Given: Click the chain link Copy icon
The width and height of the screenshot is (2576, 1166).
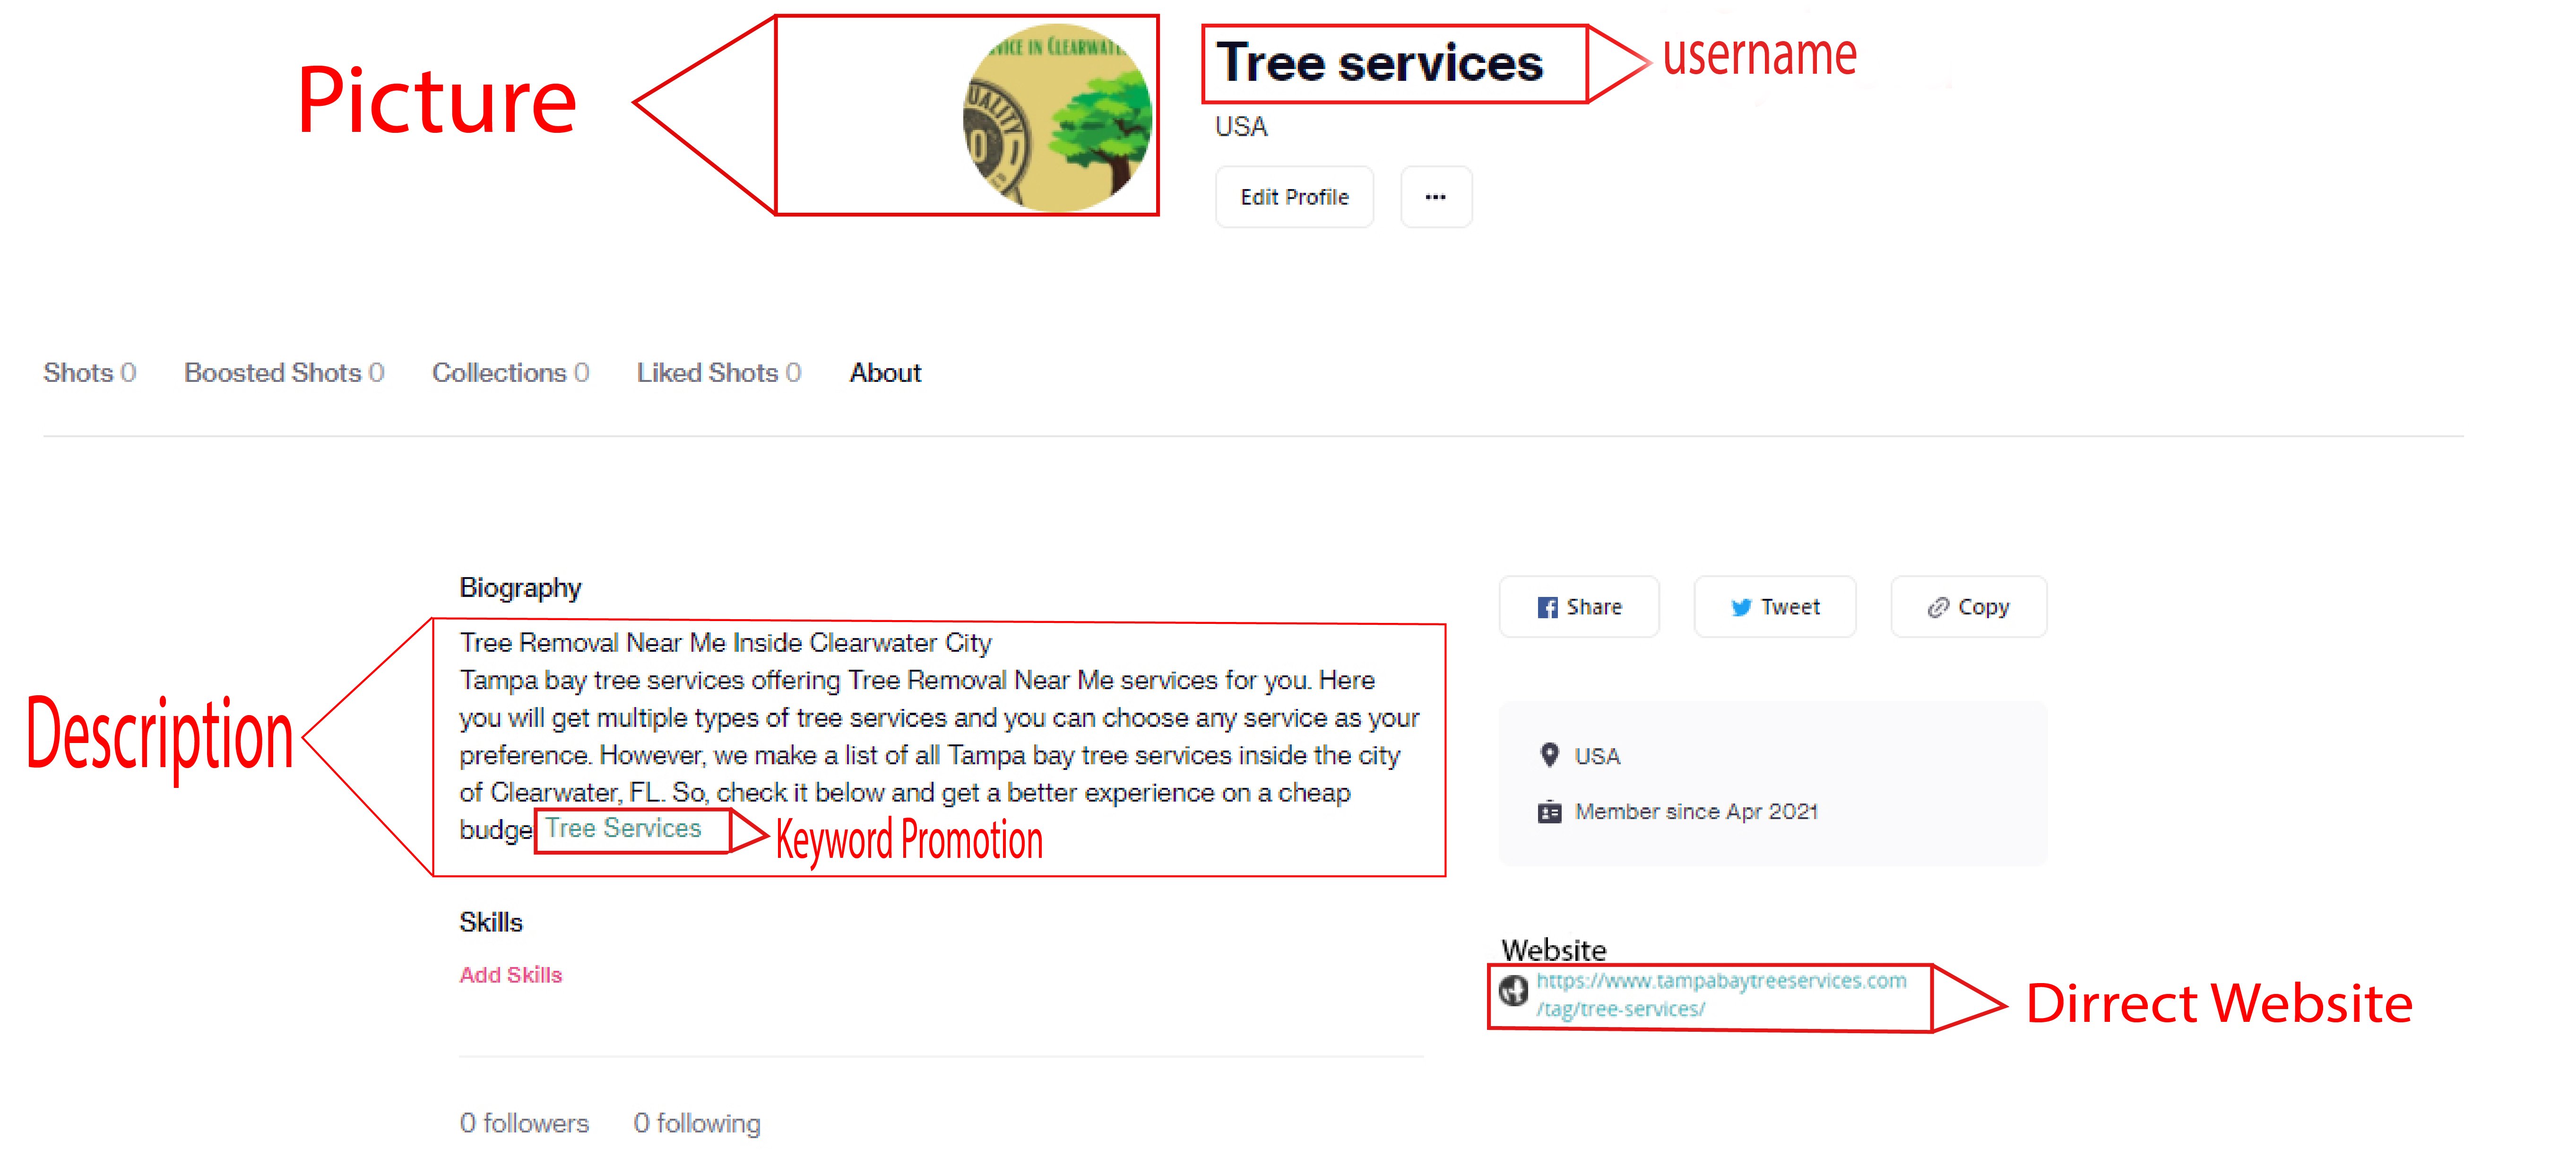Looking at the screenshot, I should tap(1938, 607).
